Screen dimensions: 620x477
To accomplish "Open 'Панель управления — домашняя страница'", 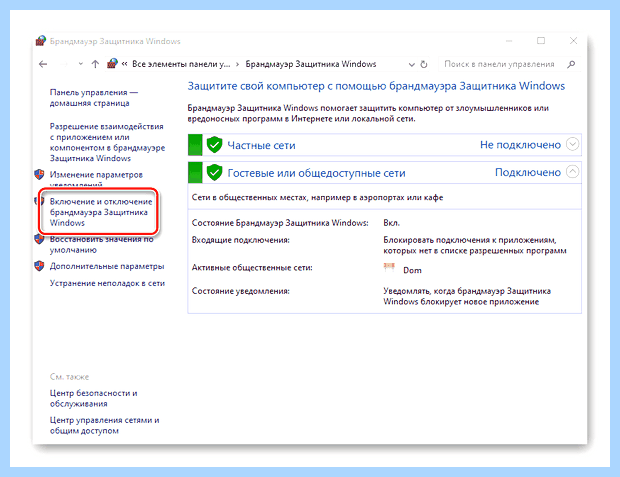I will coord(94,98).
